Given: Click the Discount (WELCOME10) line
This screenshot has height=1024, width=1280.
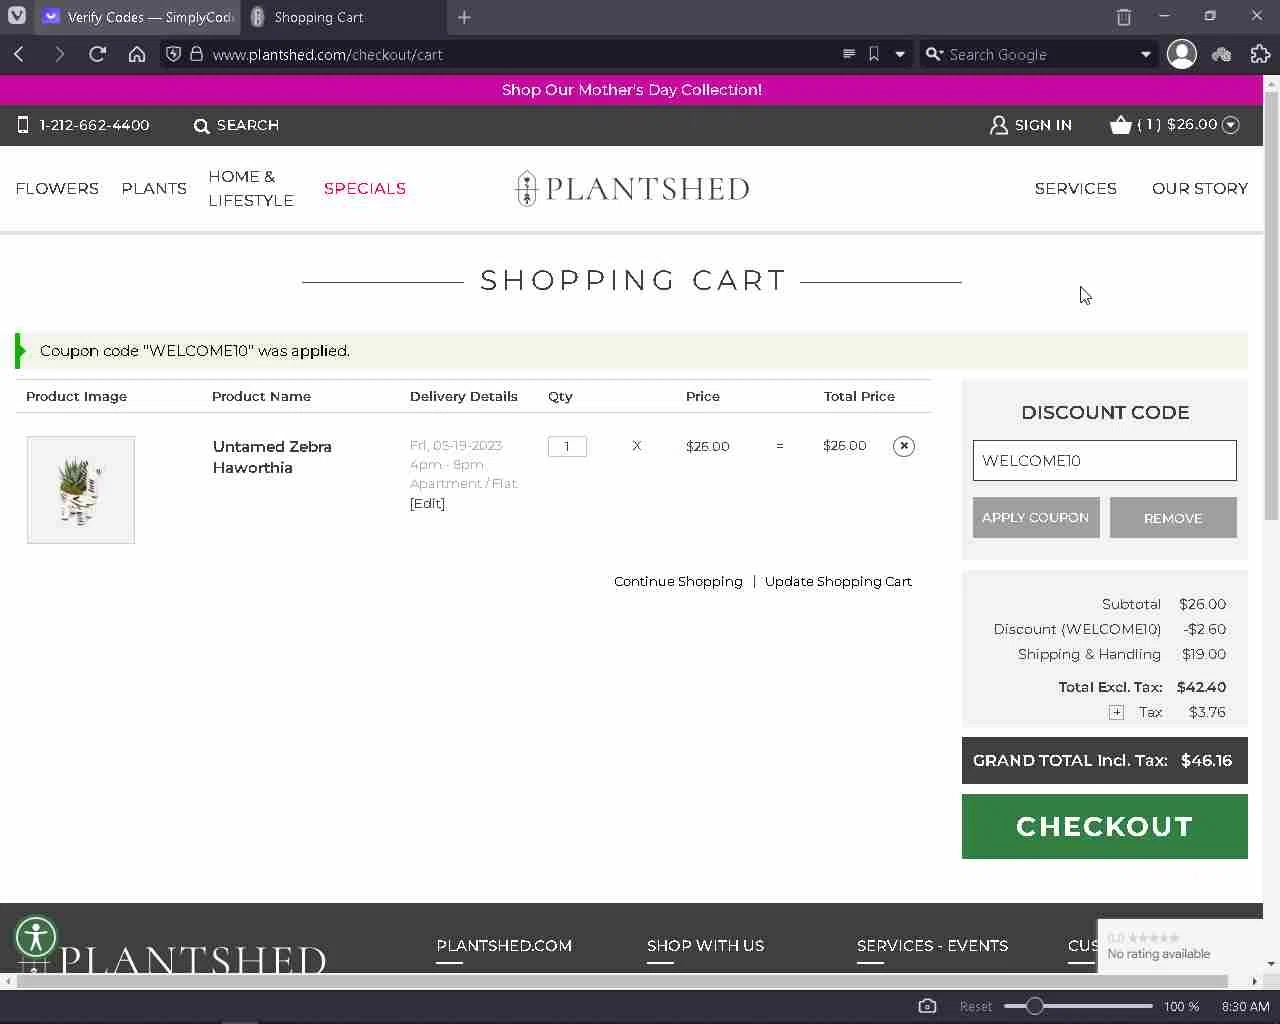Looking at the screenshot, I should pyautogui.click(x=1109, y=629).
